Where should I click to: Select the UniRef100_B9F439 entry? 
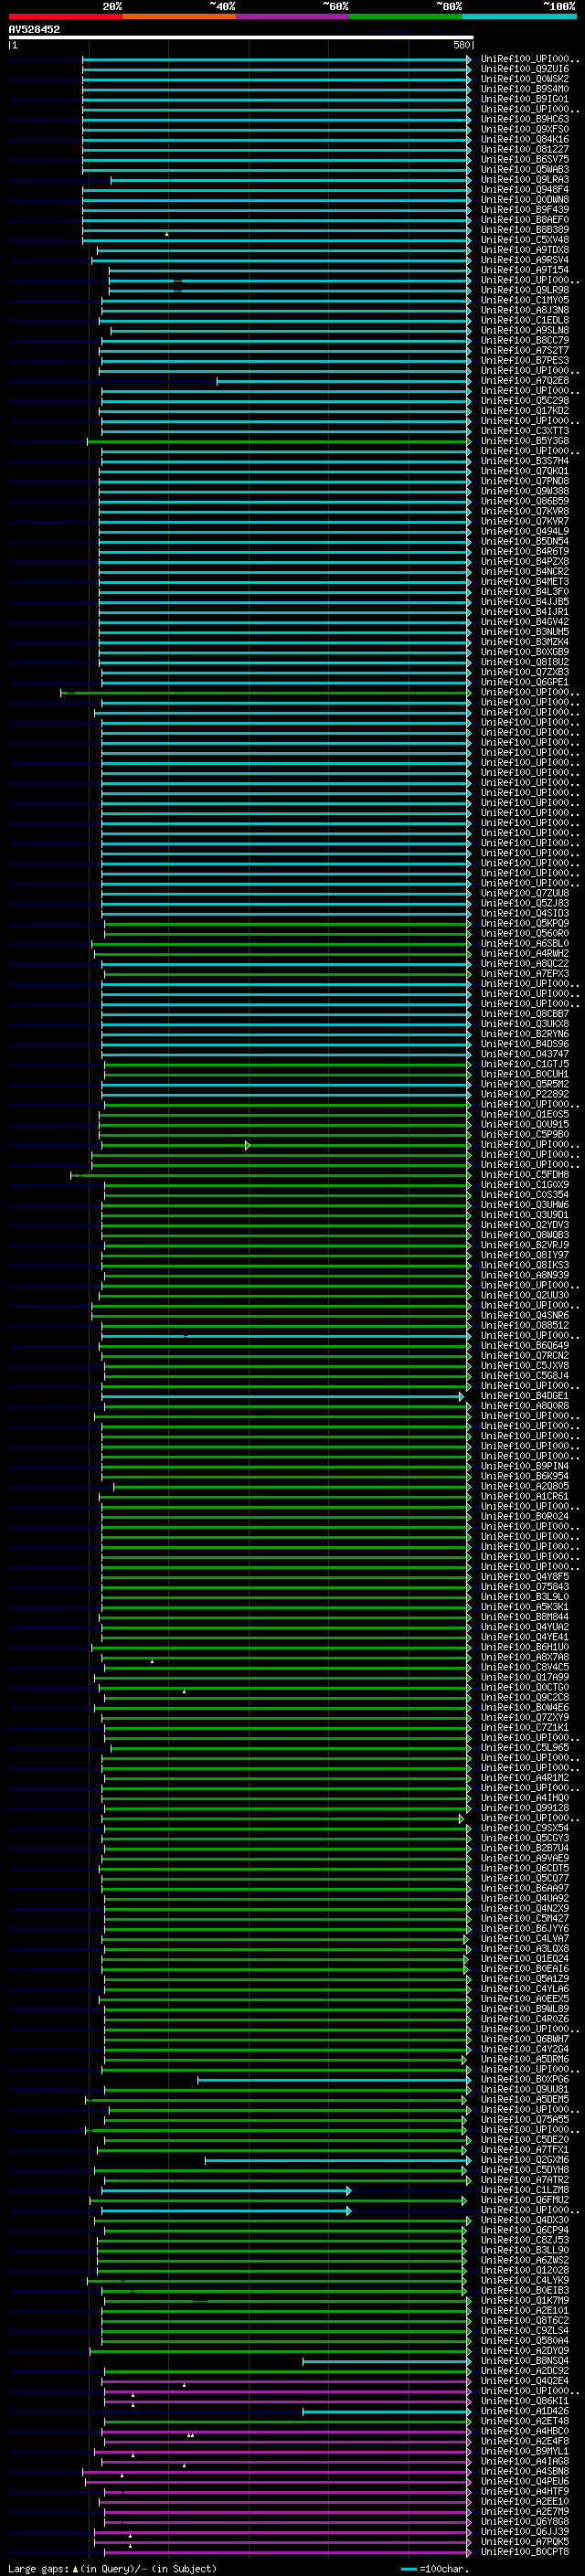(524, 210)
